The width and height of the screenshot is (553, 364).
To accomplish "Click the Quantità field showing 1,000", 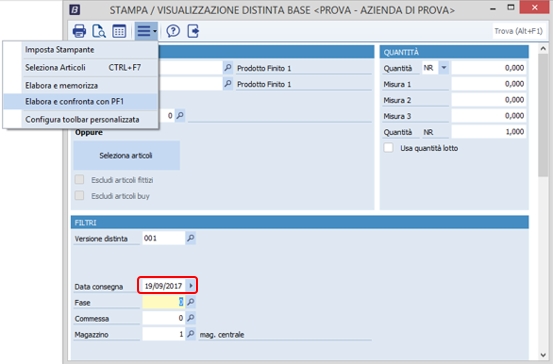I will click(x=489, y=132).
